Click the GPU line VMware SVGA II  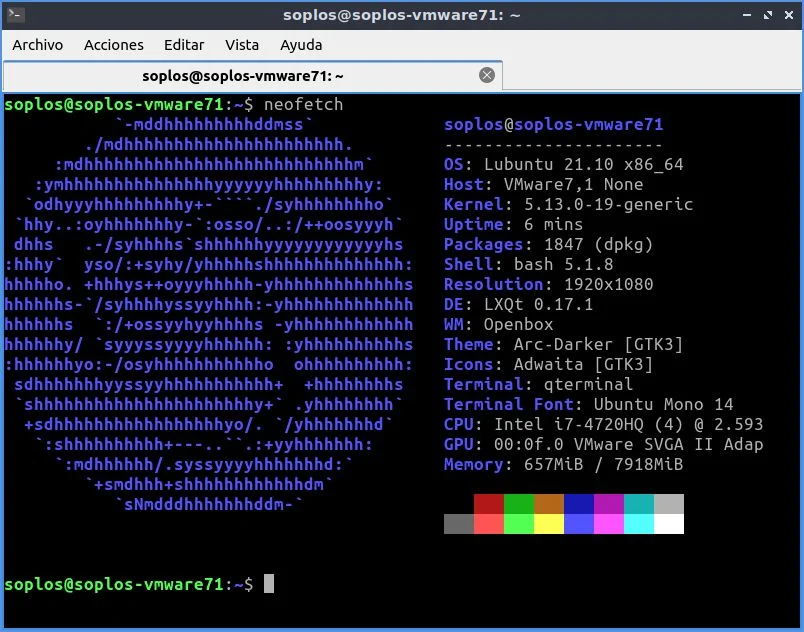604,444
